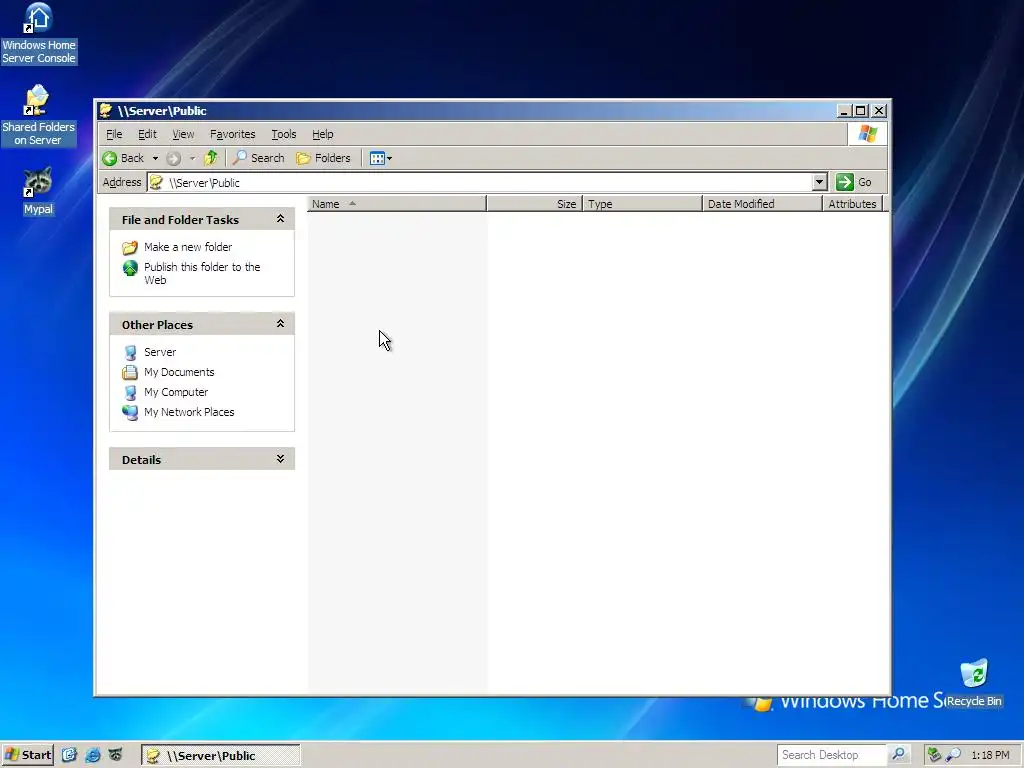This screenshot has height=768, width=1024.
Task: Click the Back arrow button in toolbar
Action: pyautogui.click(x=123, y=158)
